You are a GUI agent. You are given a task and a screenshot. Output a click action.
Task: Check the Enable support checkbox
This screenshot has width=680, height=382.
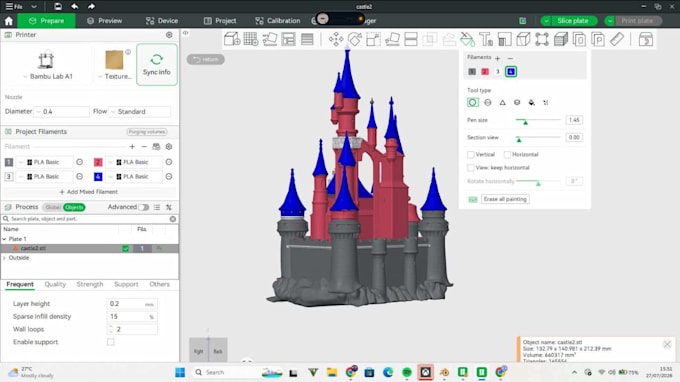pyautogui.click(x=111, y=342)
